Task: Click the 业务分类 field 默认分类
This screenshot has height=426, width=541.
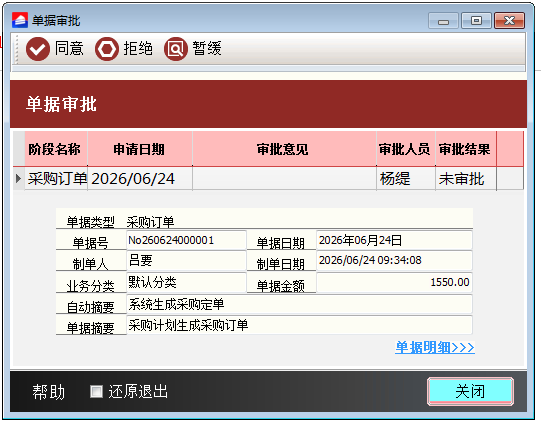Action: 186,282
